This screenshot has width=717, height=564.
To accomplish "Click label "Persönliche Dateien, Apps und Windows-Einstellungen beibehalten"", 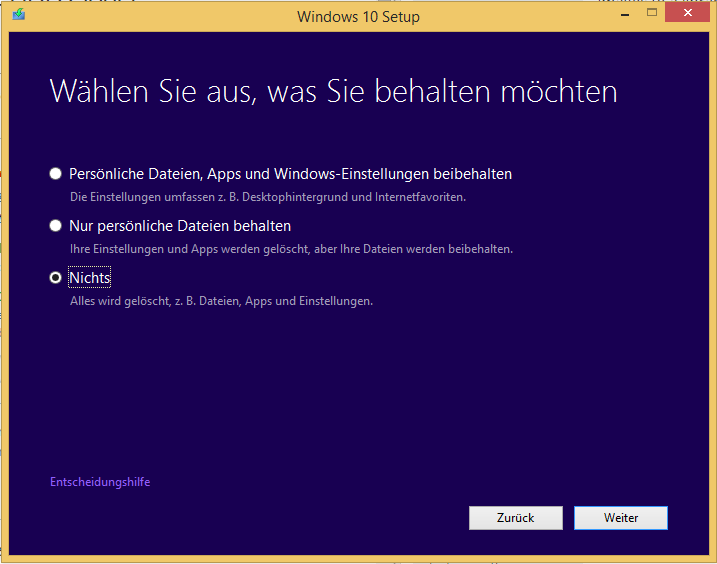I will [290, 174].
